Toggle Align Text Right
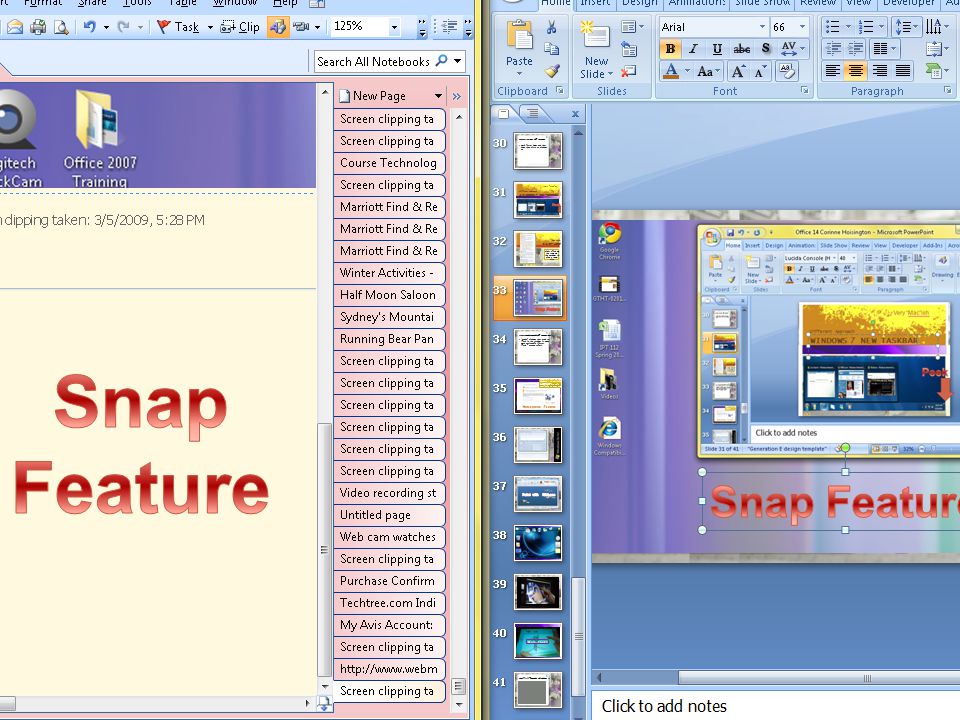This screenshot has height=720, width=960. (x=879, y=71)
